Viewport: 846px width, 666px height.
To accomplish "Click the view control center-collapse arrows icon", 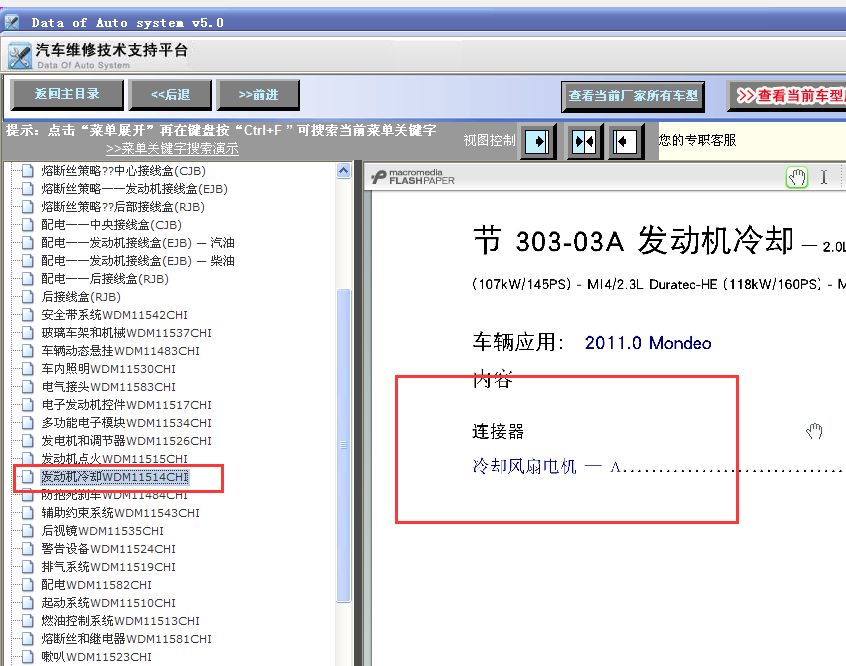I will 584,142.
